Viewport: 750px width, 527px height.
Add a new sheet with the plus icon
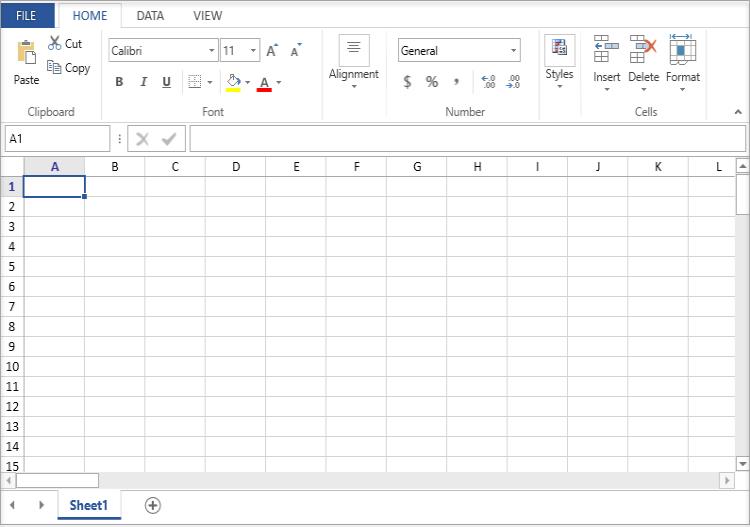click(x=153, y=505)
